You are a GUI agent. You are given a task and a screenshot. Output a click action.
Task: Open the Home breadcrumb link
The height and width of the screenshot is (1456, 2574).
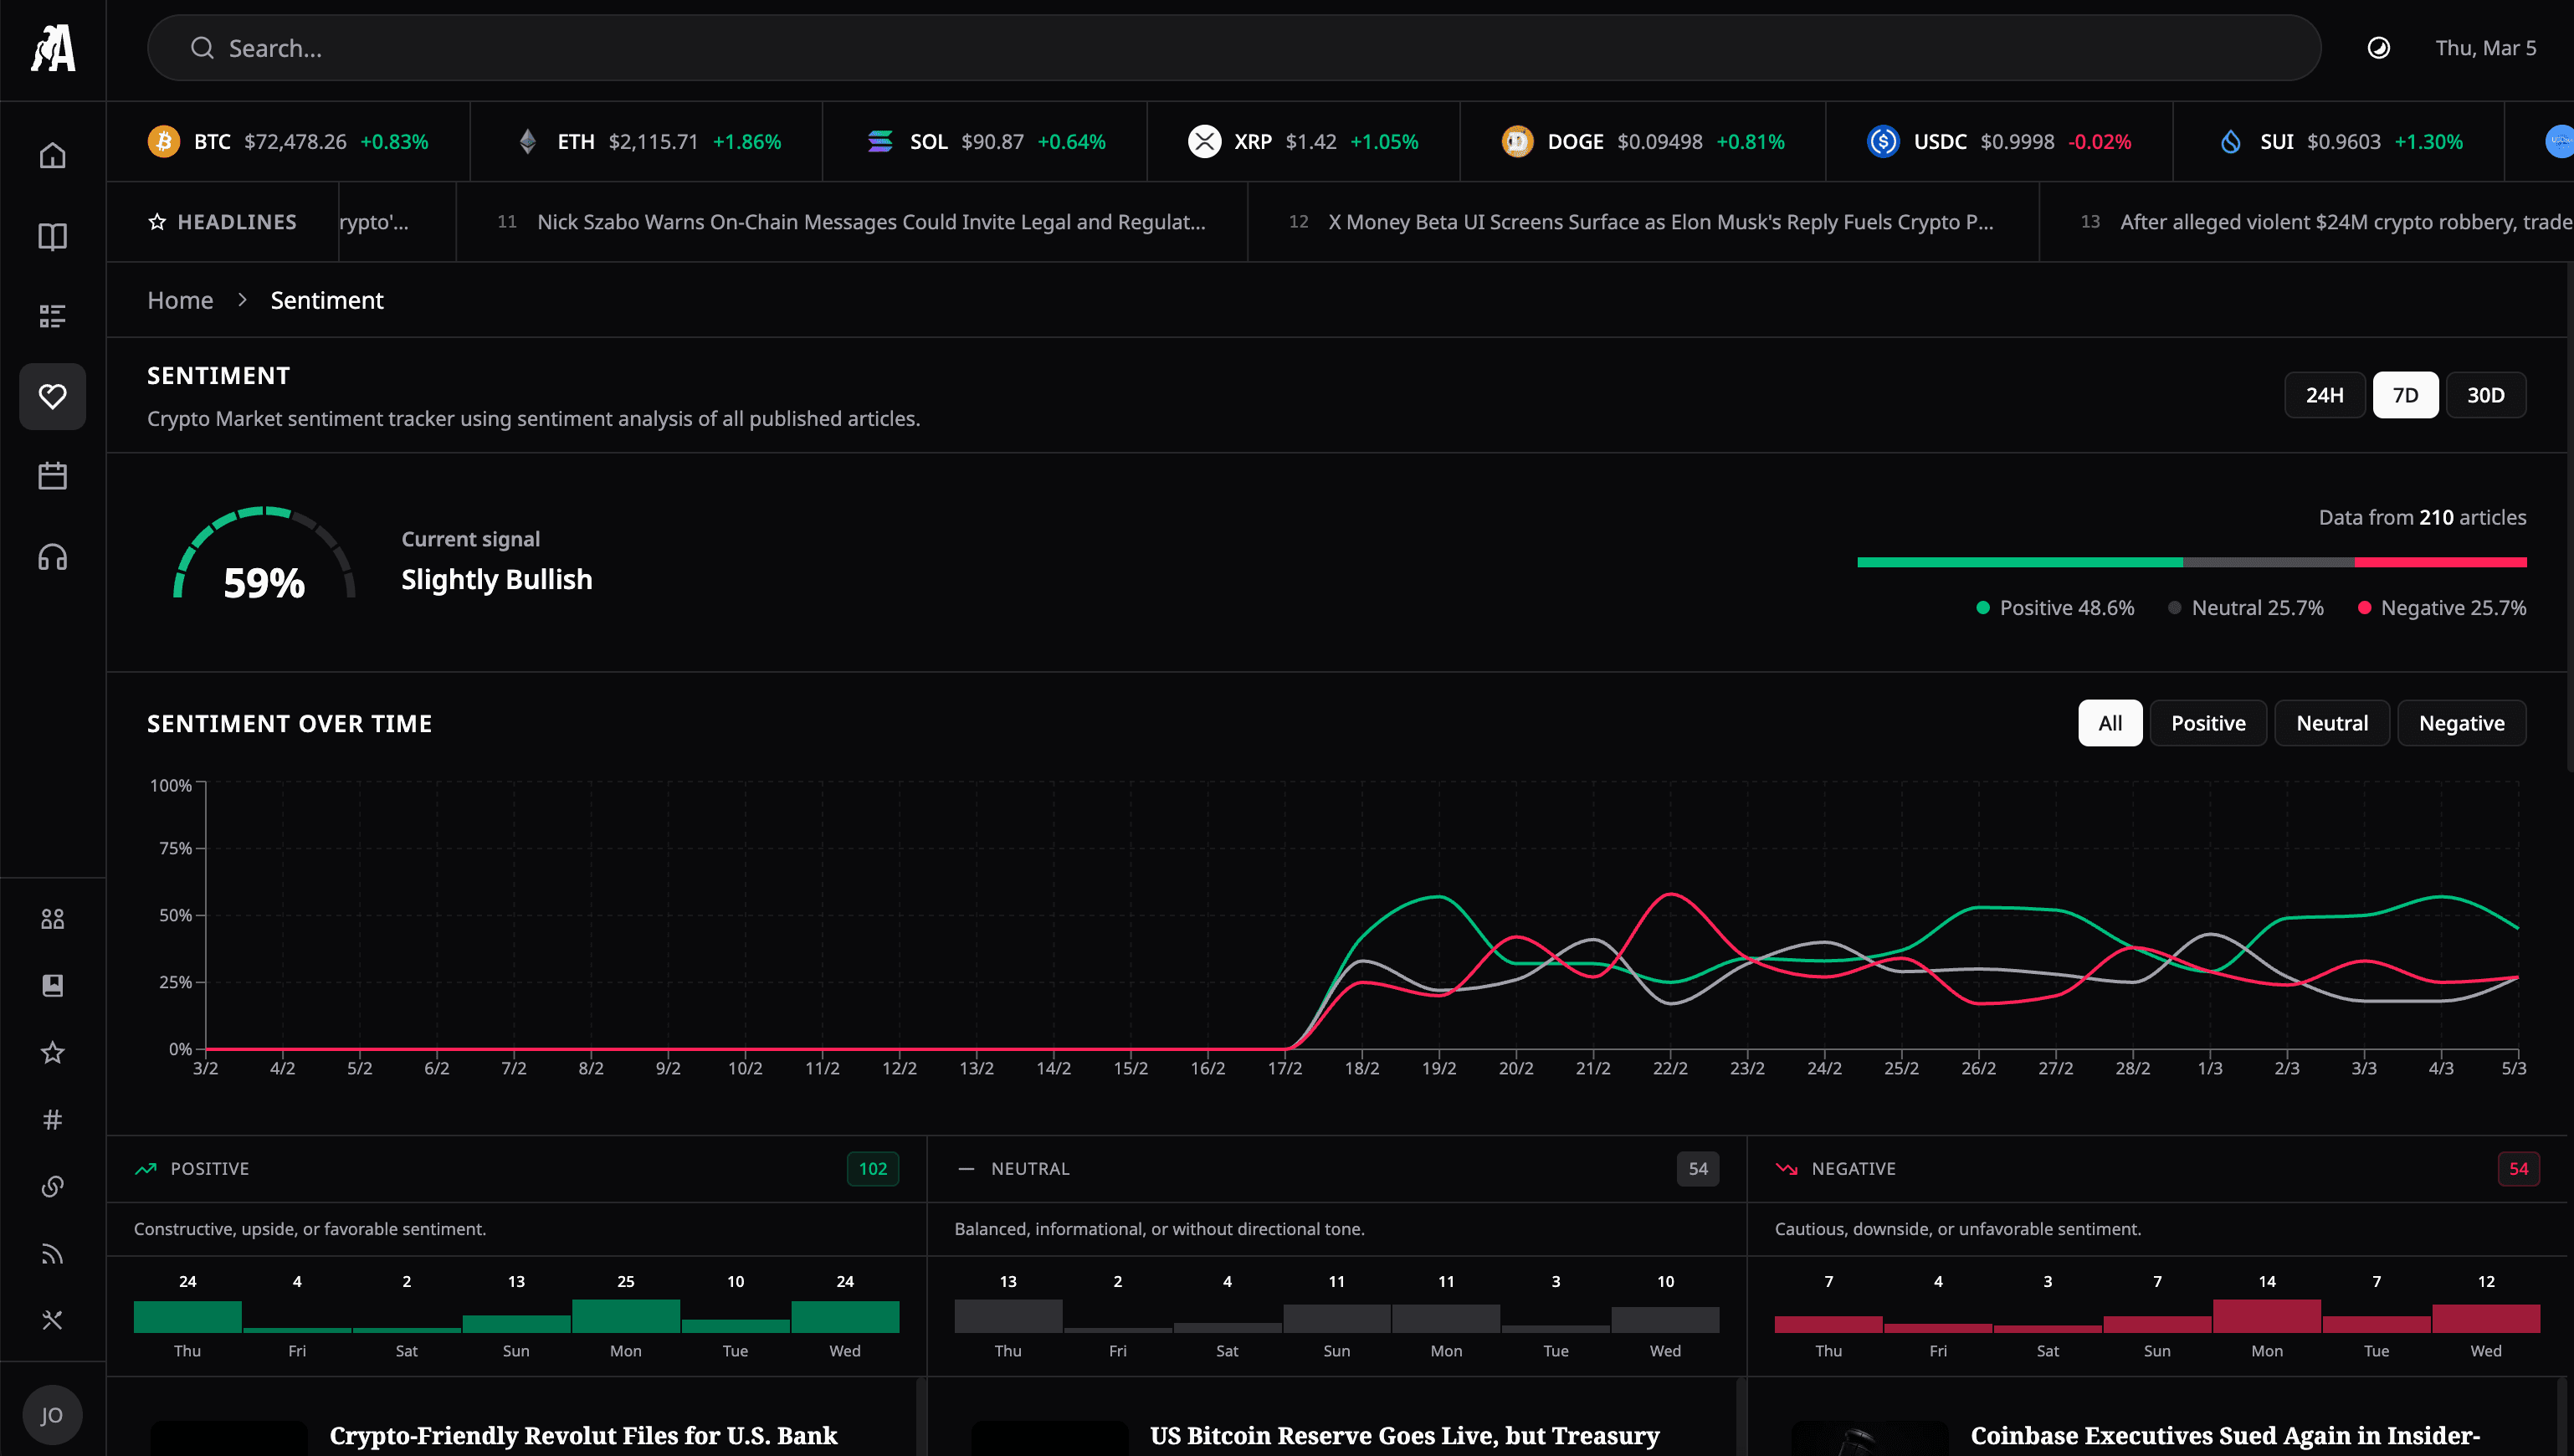pos(180,299)
